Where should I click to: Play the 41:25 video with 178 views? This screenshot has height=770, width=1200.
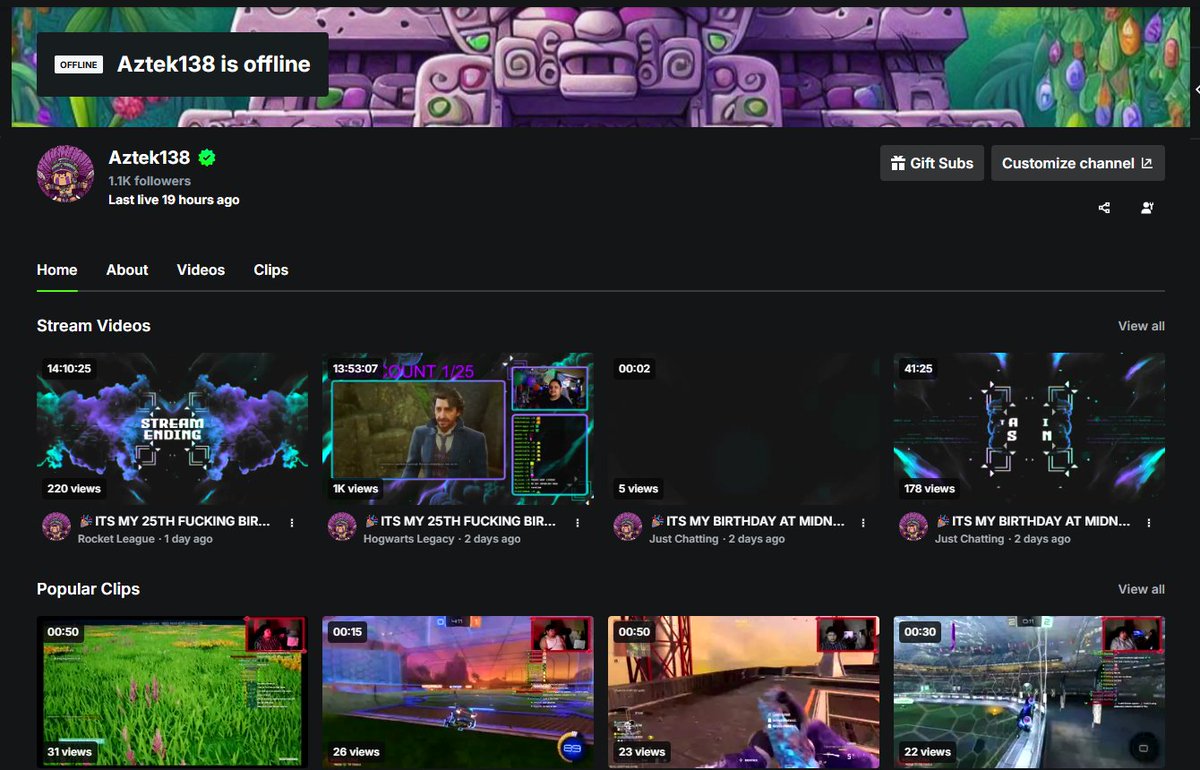coord(1029,429)
